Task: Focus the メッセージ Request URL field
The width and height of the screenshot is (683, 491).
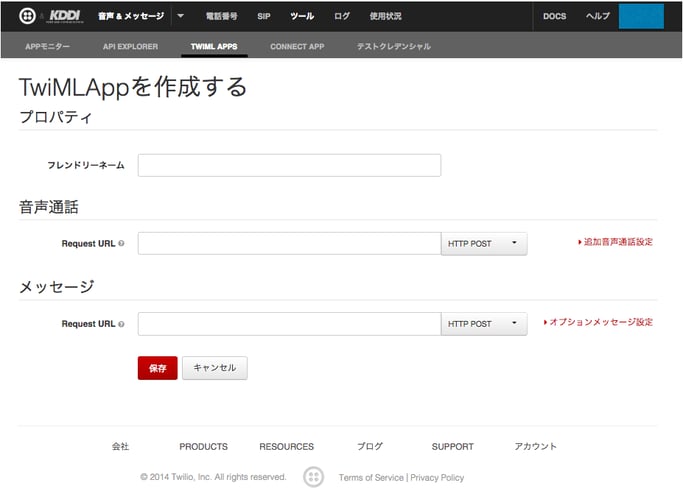Action: pos(289,324)
